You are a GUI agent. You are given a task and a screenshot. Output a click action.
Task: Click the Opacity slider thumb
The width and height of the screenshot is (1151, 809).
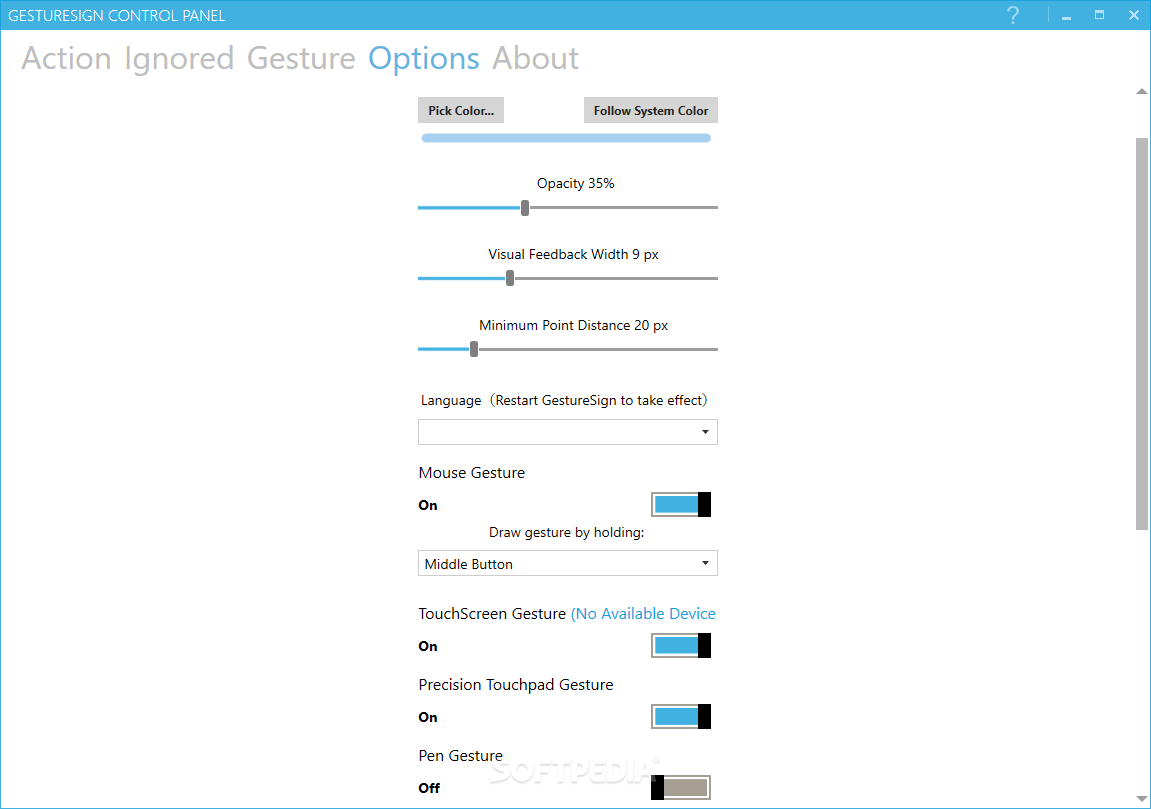pyautogui.click(x=525, y=208)
